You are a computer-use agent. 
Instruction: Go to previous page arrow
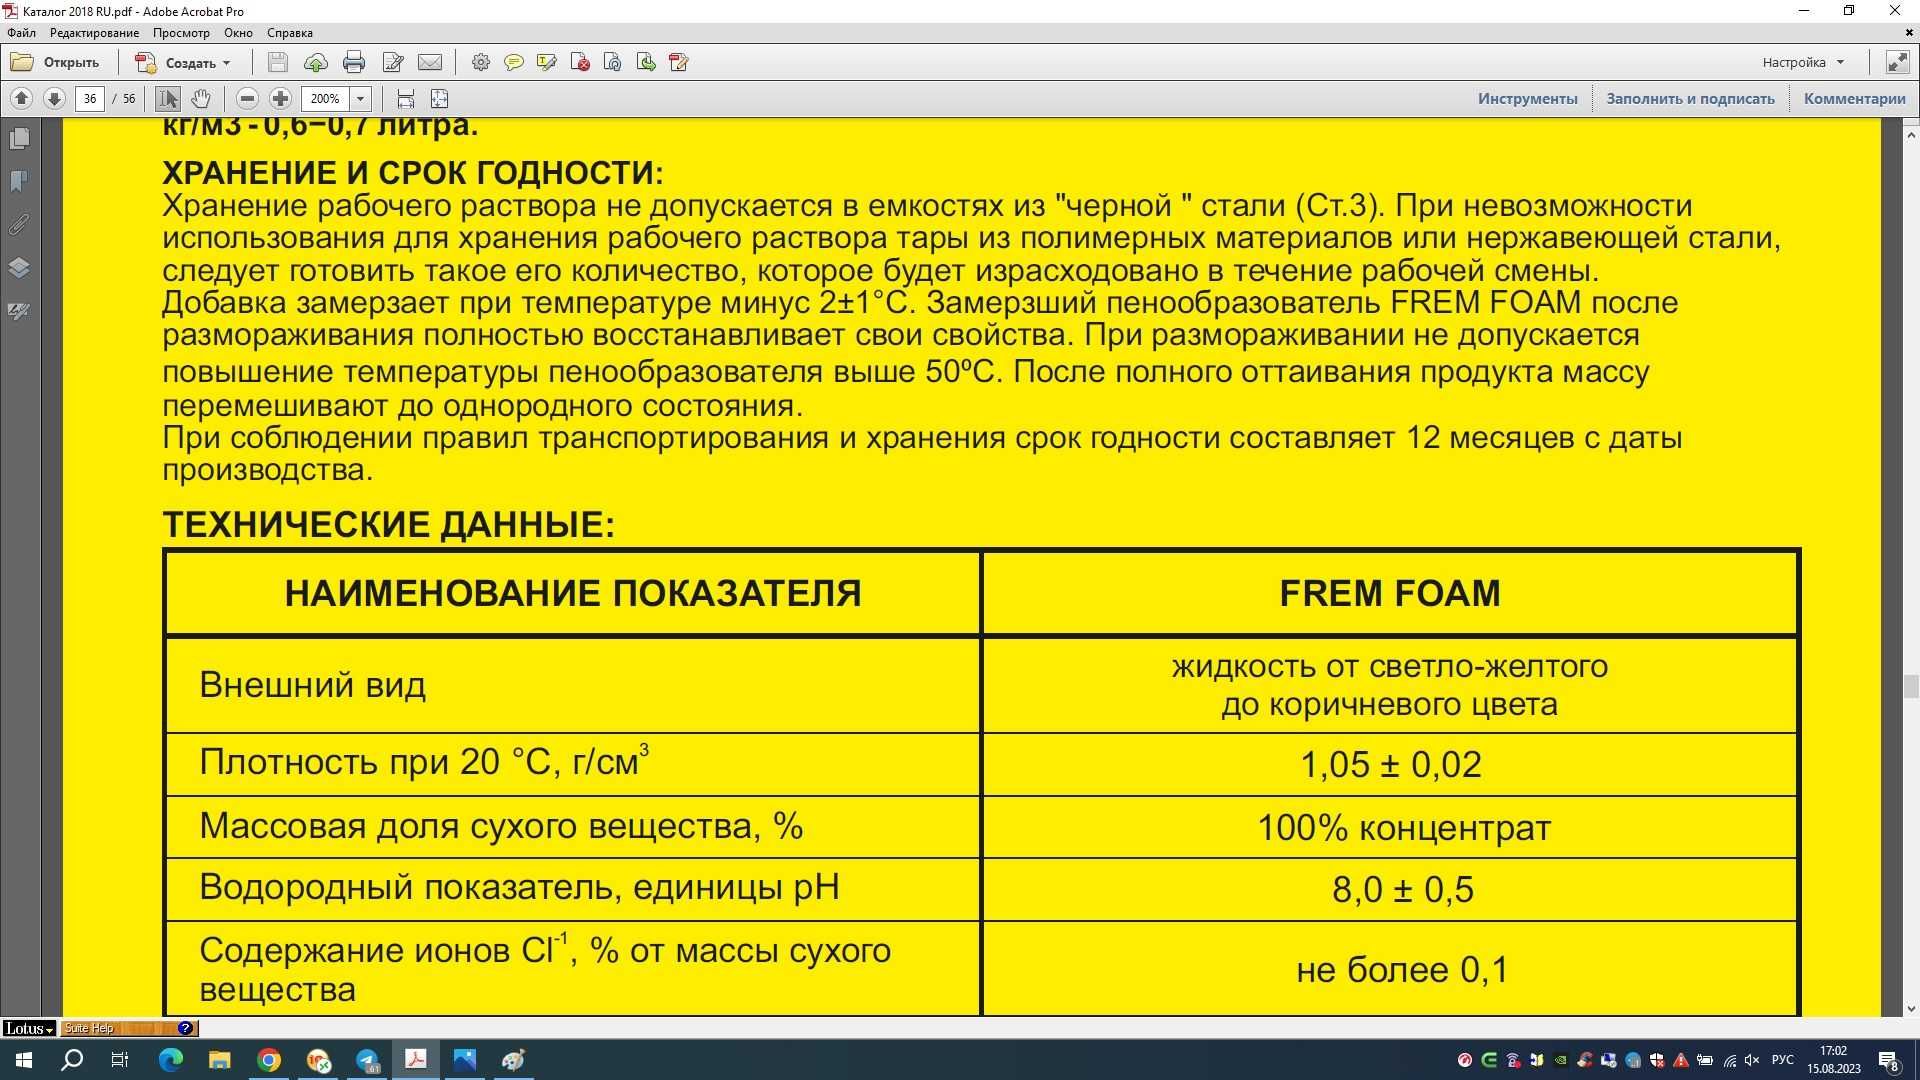click(x=21, y=98)
